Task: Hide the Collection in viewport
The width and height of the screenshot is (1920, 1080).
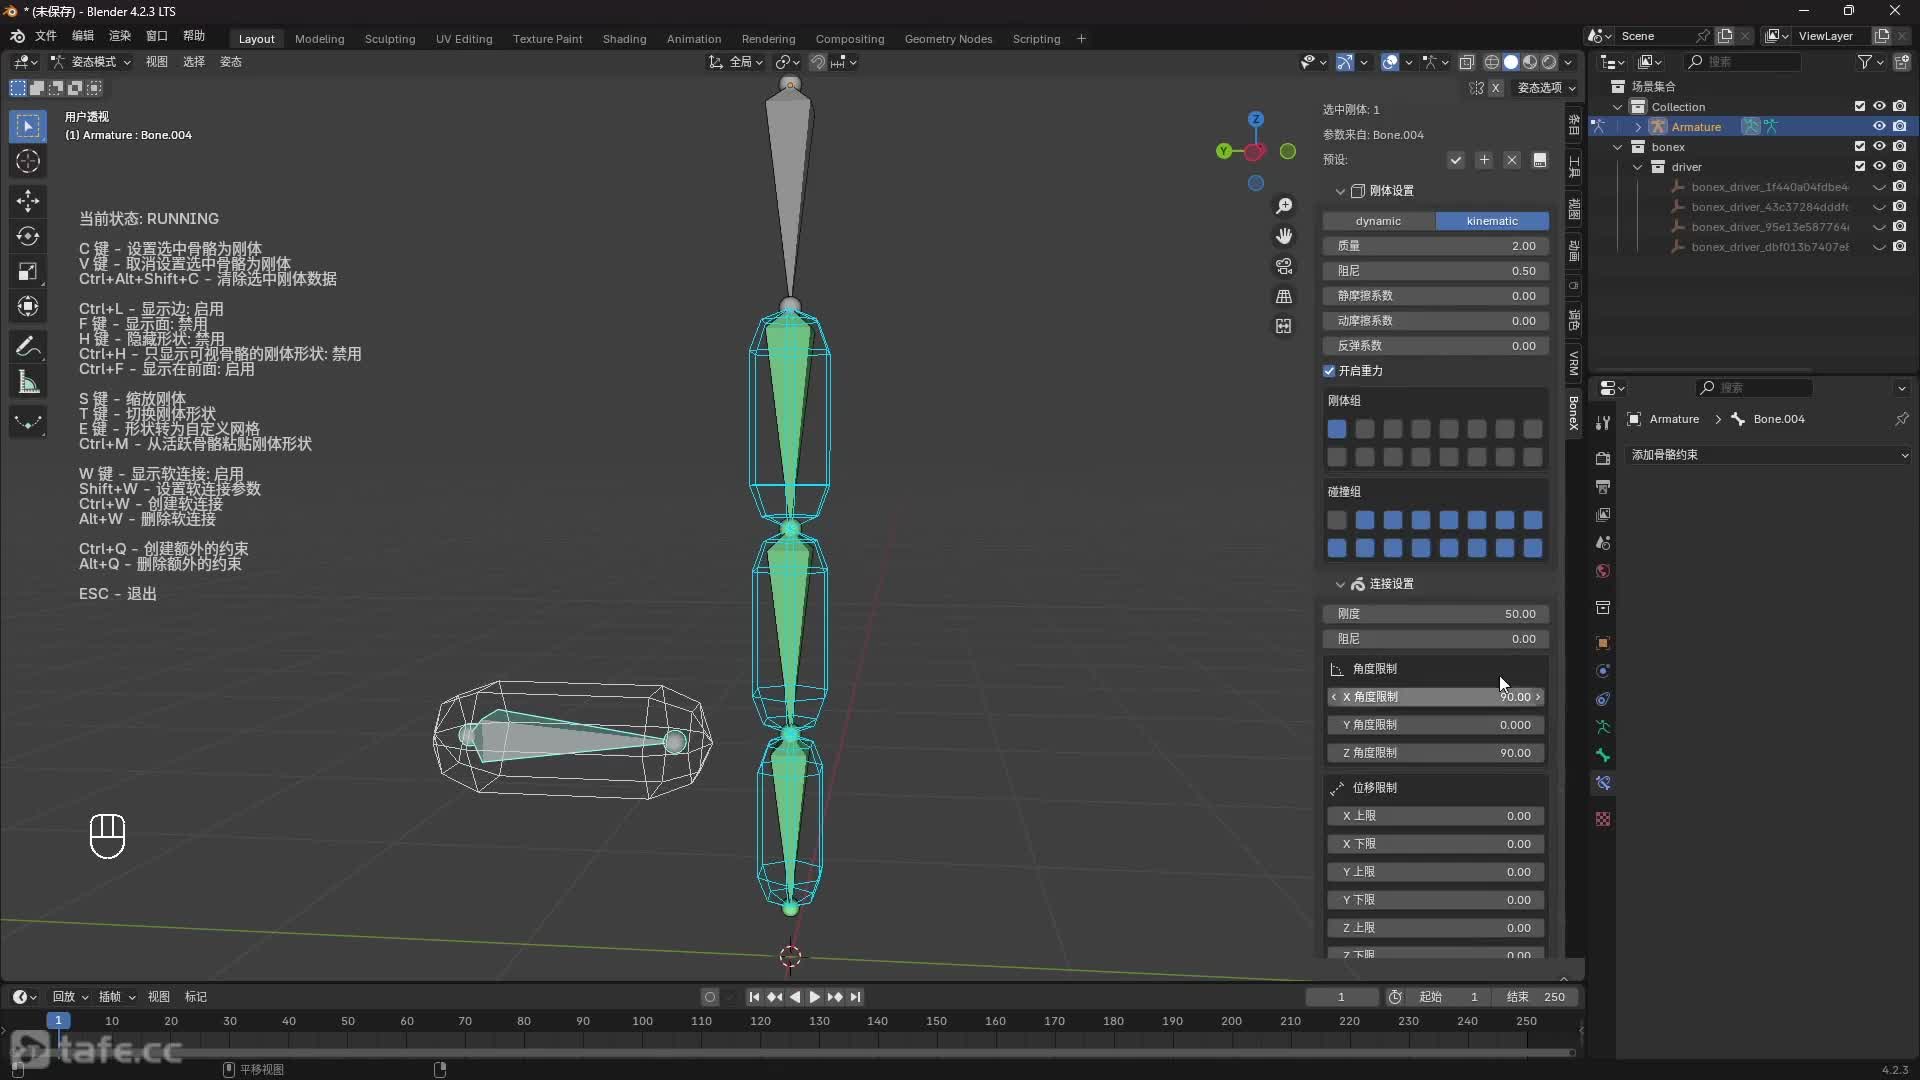Action: click(1879, 106)
